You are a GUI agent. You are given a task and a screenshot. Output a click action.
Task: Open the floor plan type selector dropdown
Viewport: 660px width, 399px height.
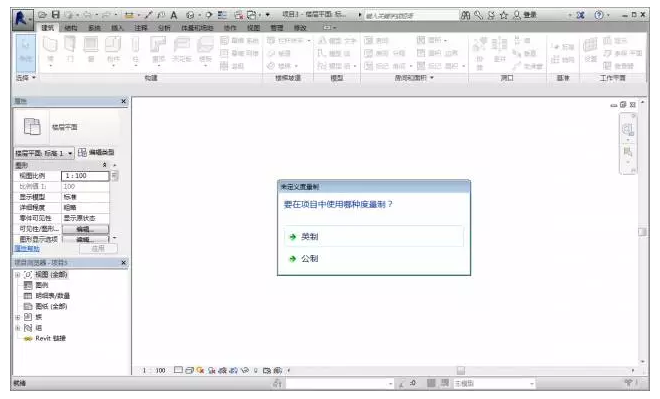(x=44, y=153)
